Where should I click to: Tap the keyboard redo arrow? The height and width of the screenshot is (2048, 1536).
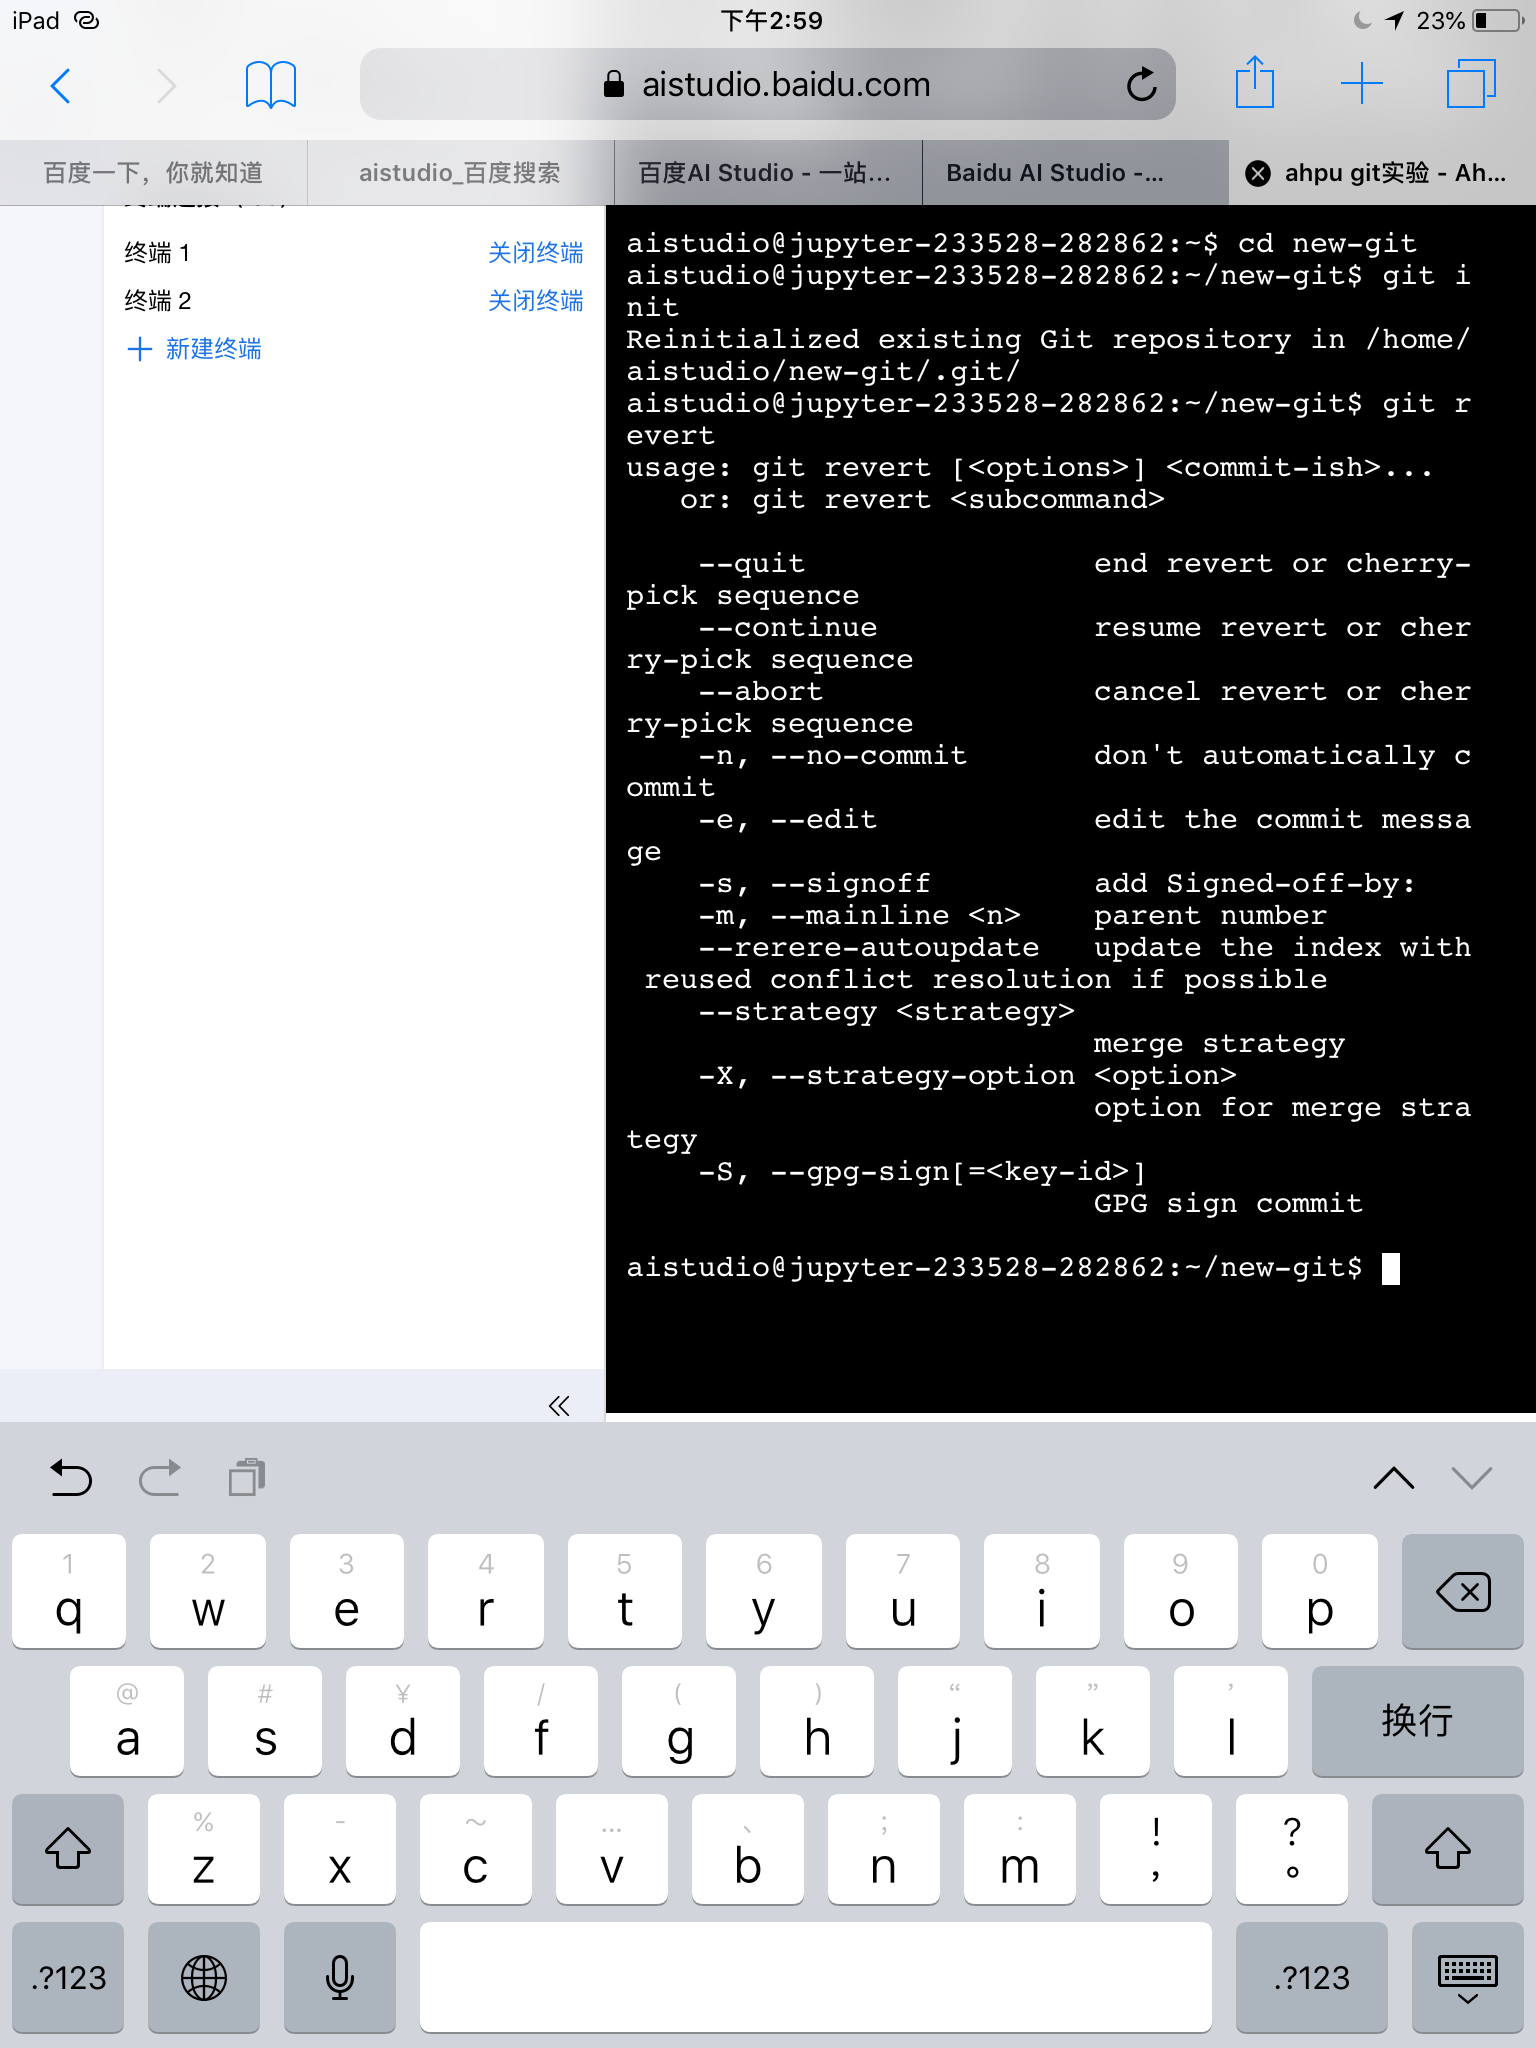tap(159, 1478)
